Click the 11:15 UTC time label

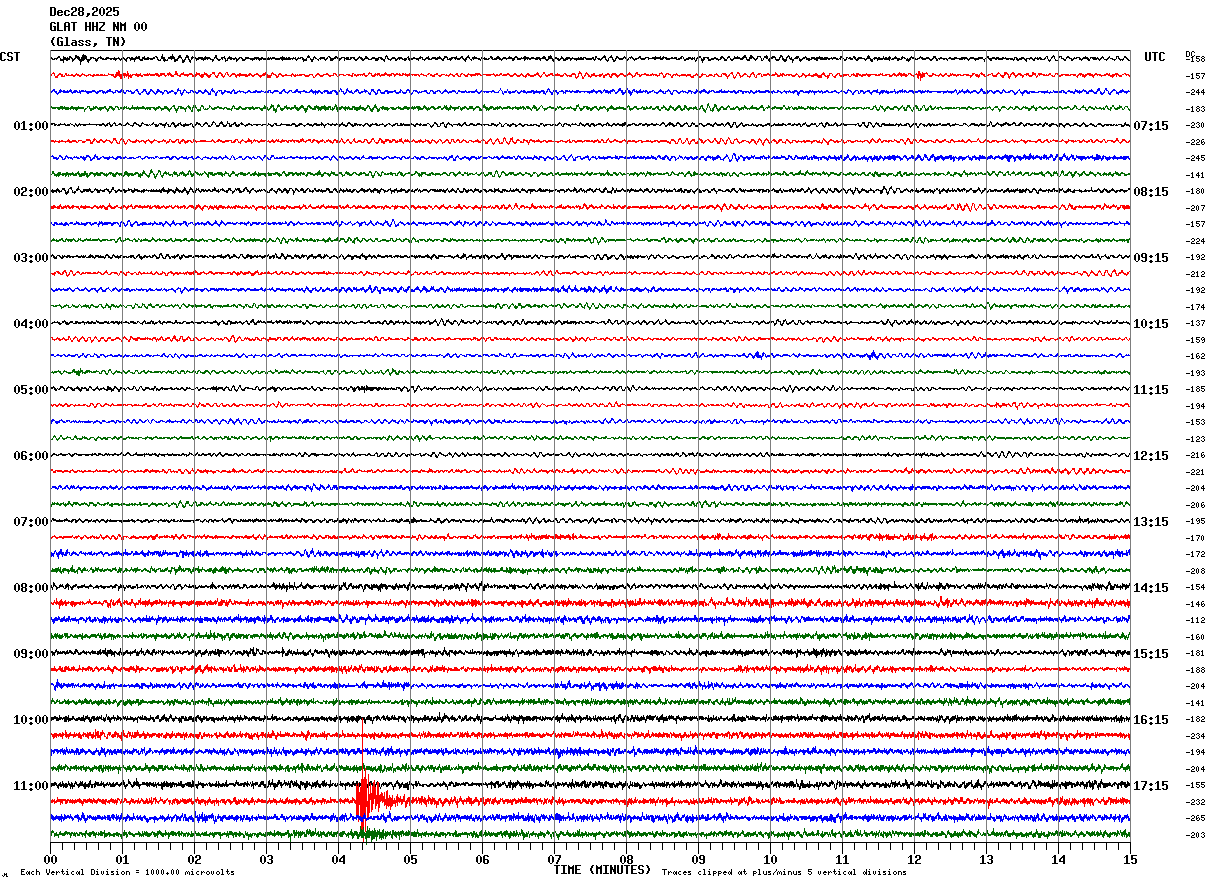point(1151,390)
